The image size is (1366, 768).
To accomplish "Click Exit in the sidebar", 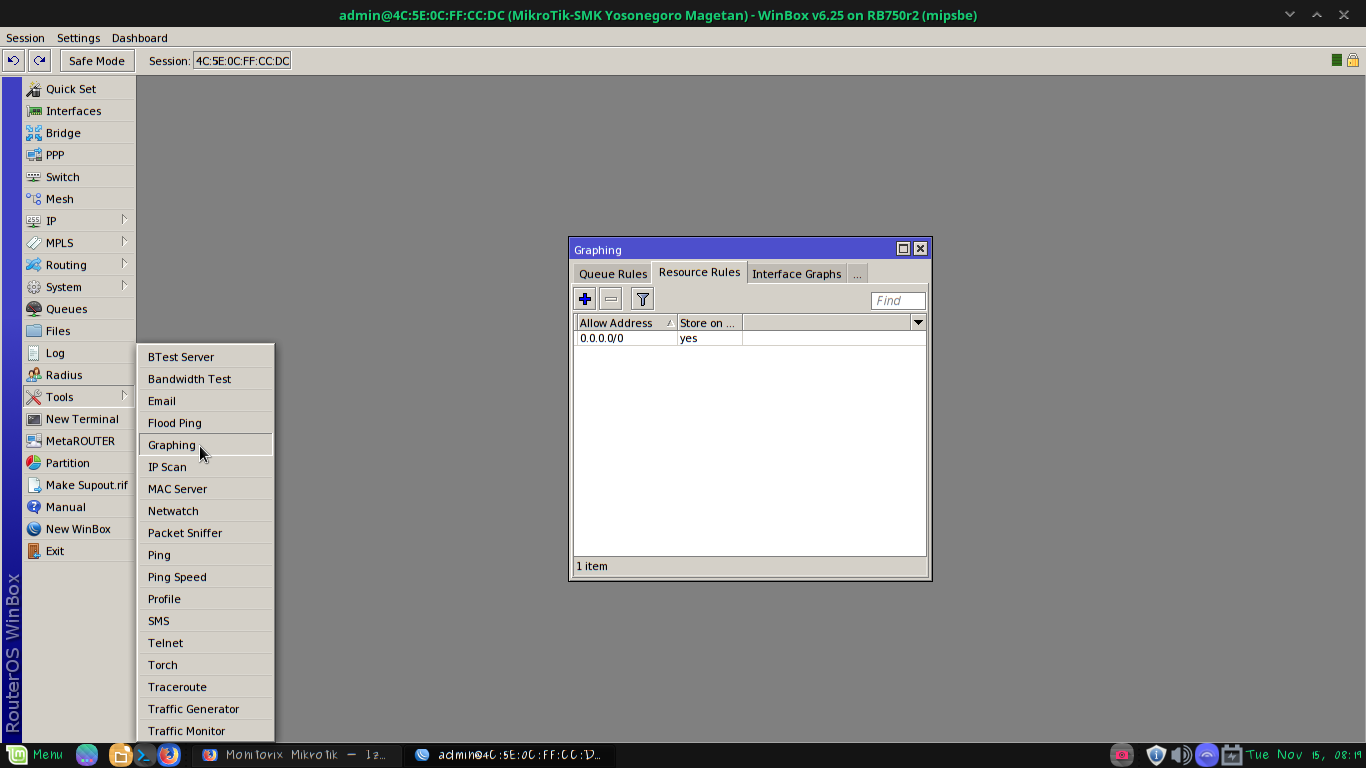I will 79,551.
